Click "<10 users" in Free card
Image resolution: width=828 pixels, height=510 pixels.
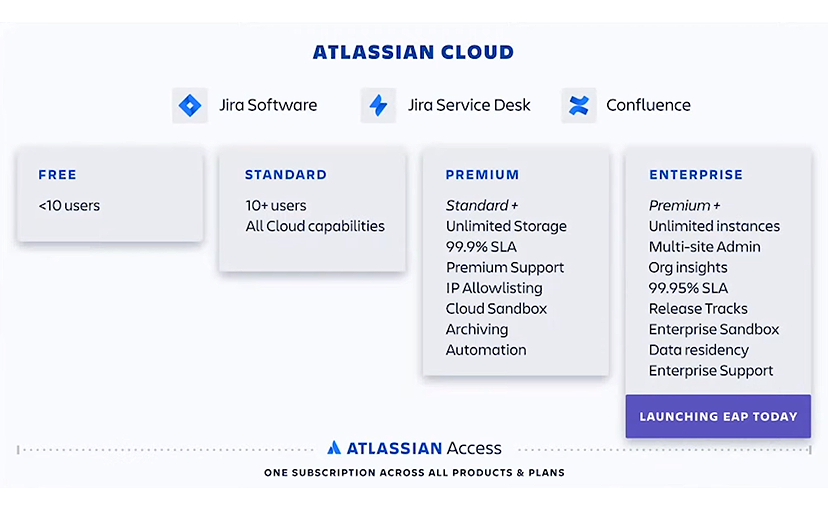[x=69, y=205]
